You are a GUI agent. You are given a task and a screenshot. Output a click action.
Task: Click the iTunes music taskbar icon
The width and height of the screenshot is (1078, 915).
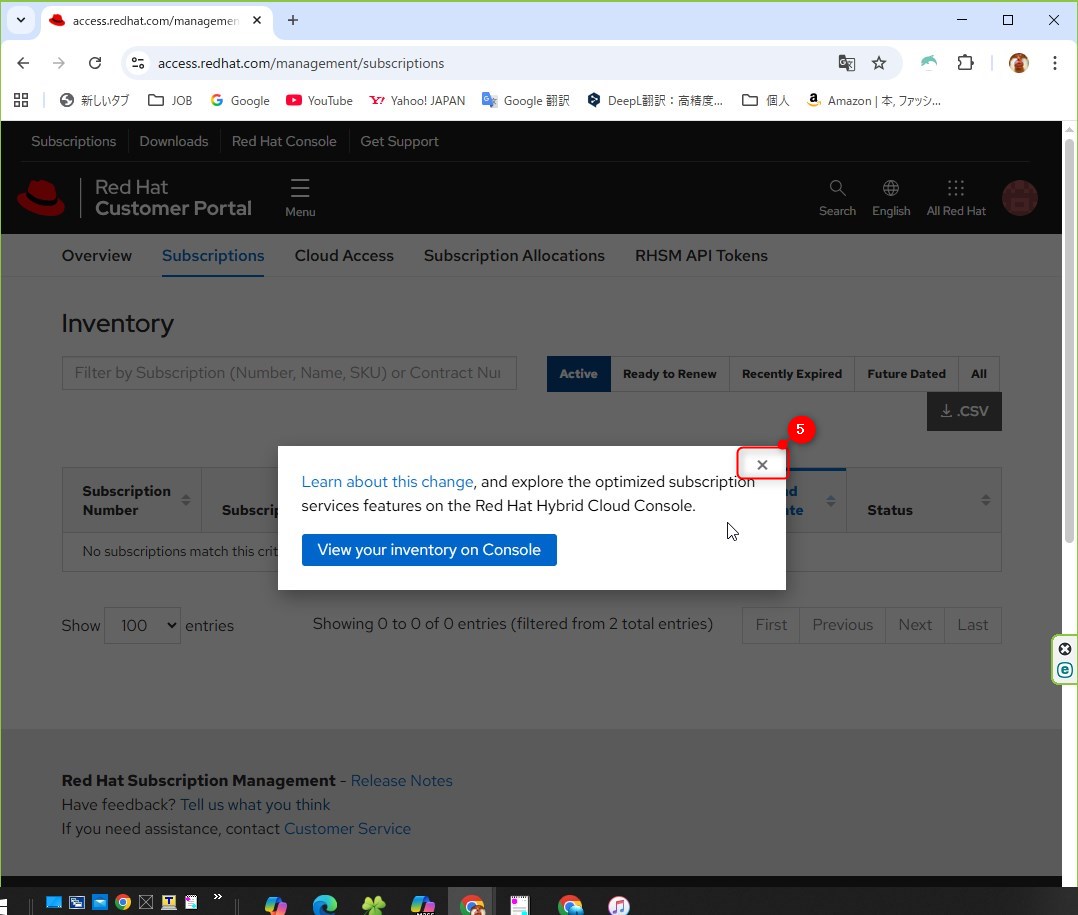coord(619,904)
